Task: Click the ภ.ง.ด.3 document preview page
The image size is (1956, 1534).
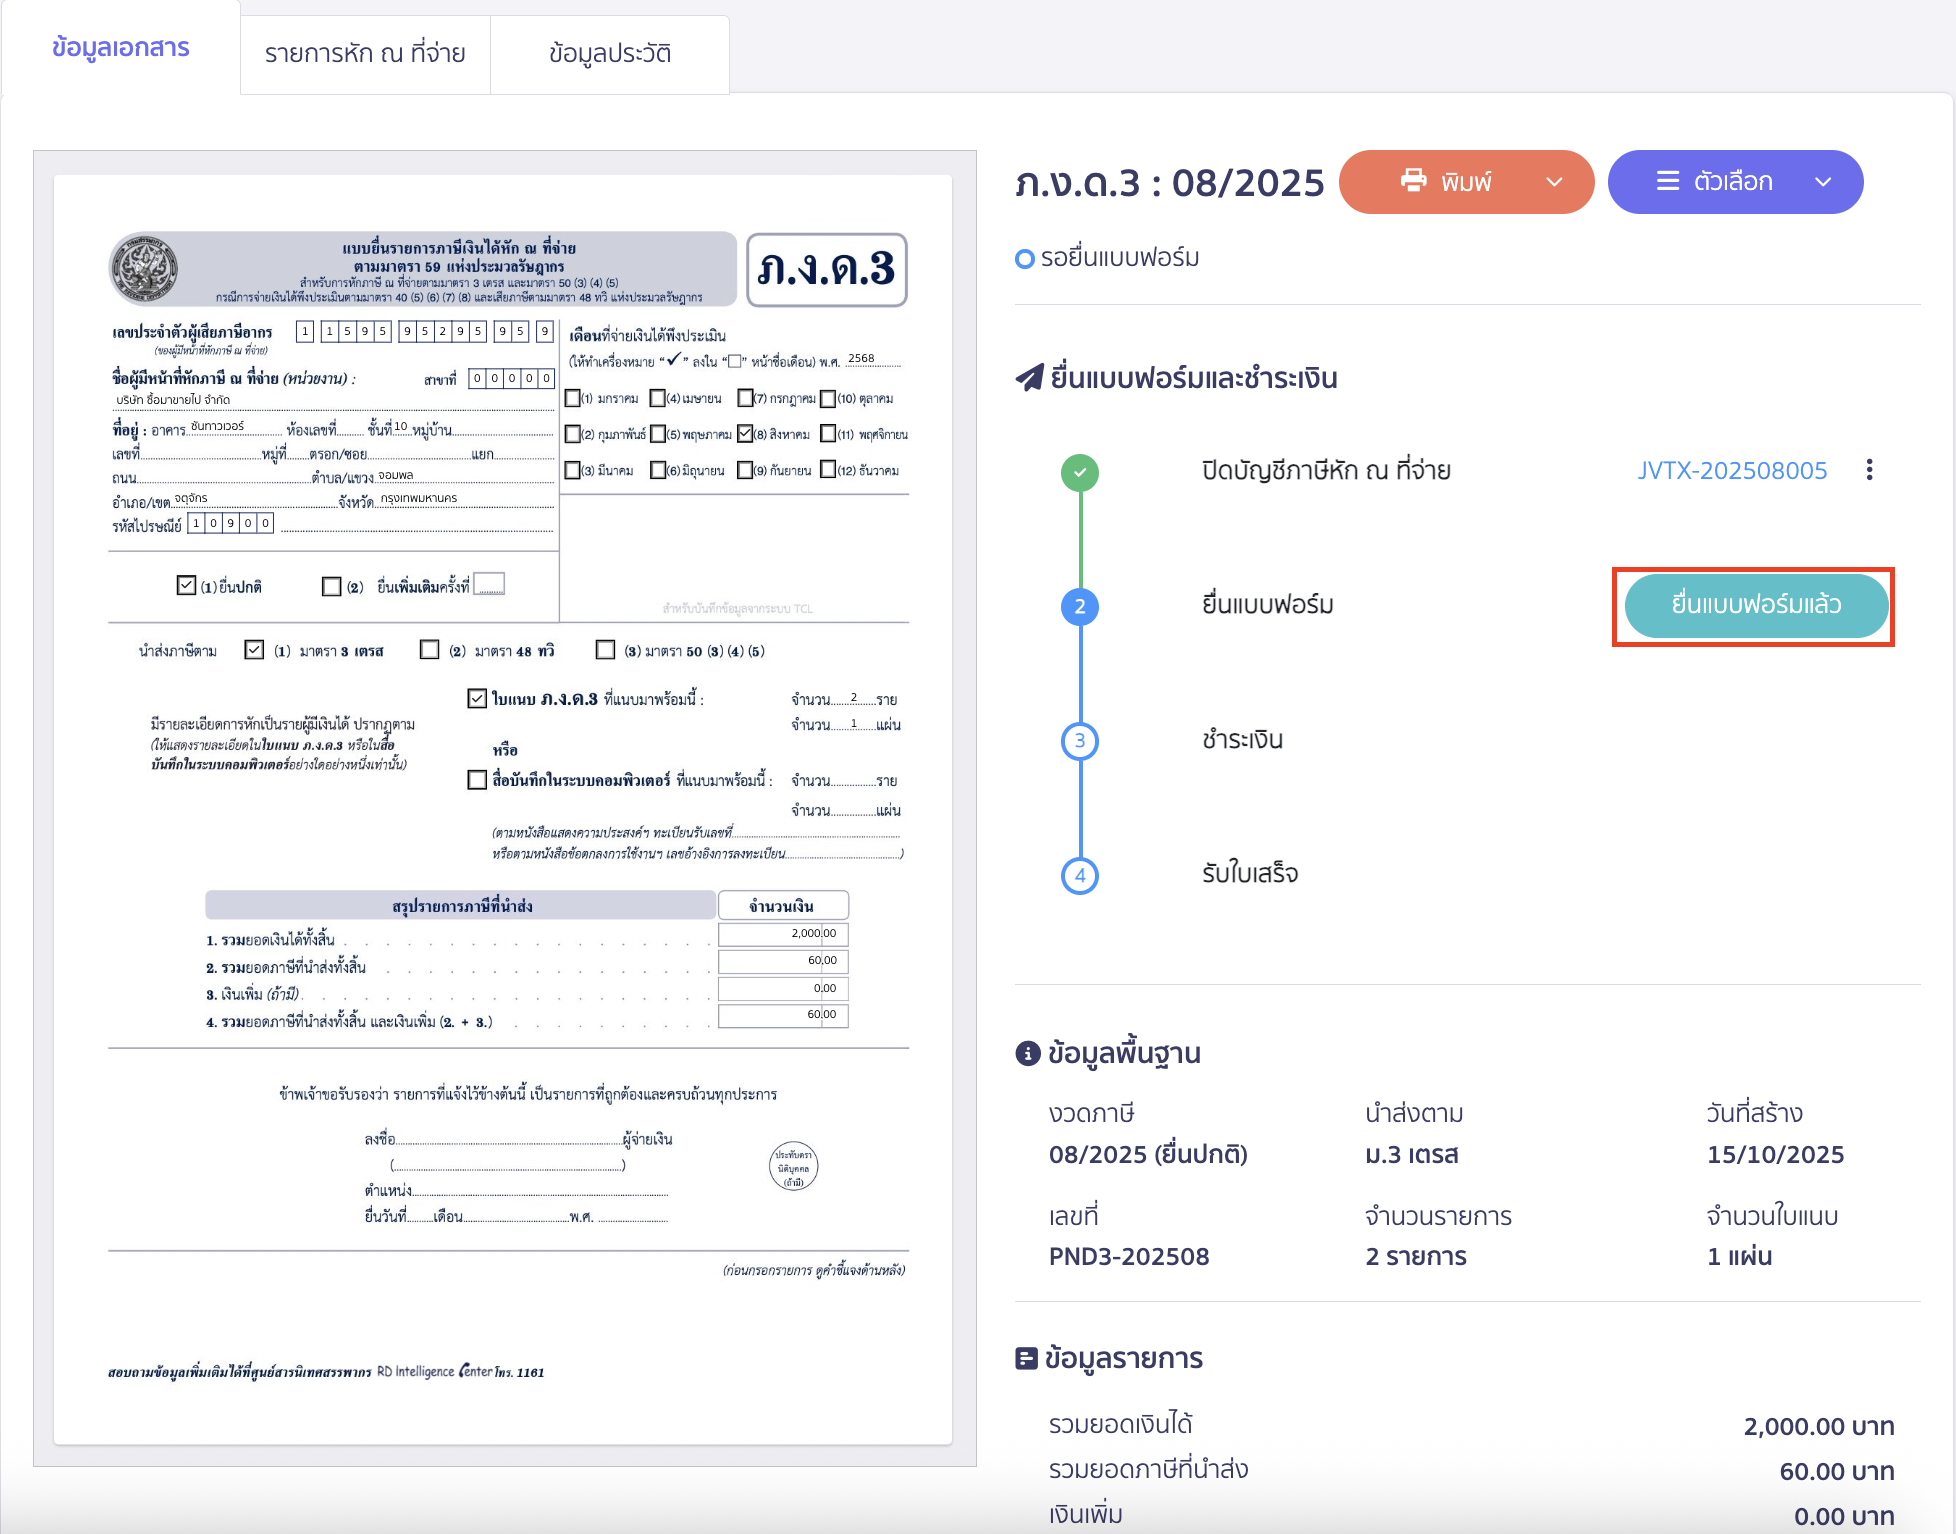Action: pyautogui.click(x=503, y=808)
